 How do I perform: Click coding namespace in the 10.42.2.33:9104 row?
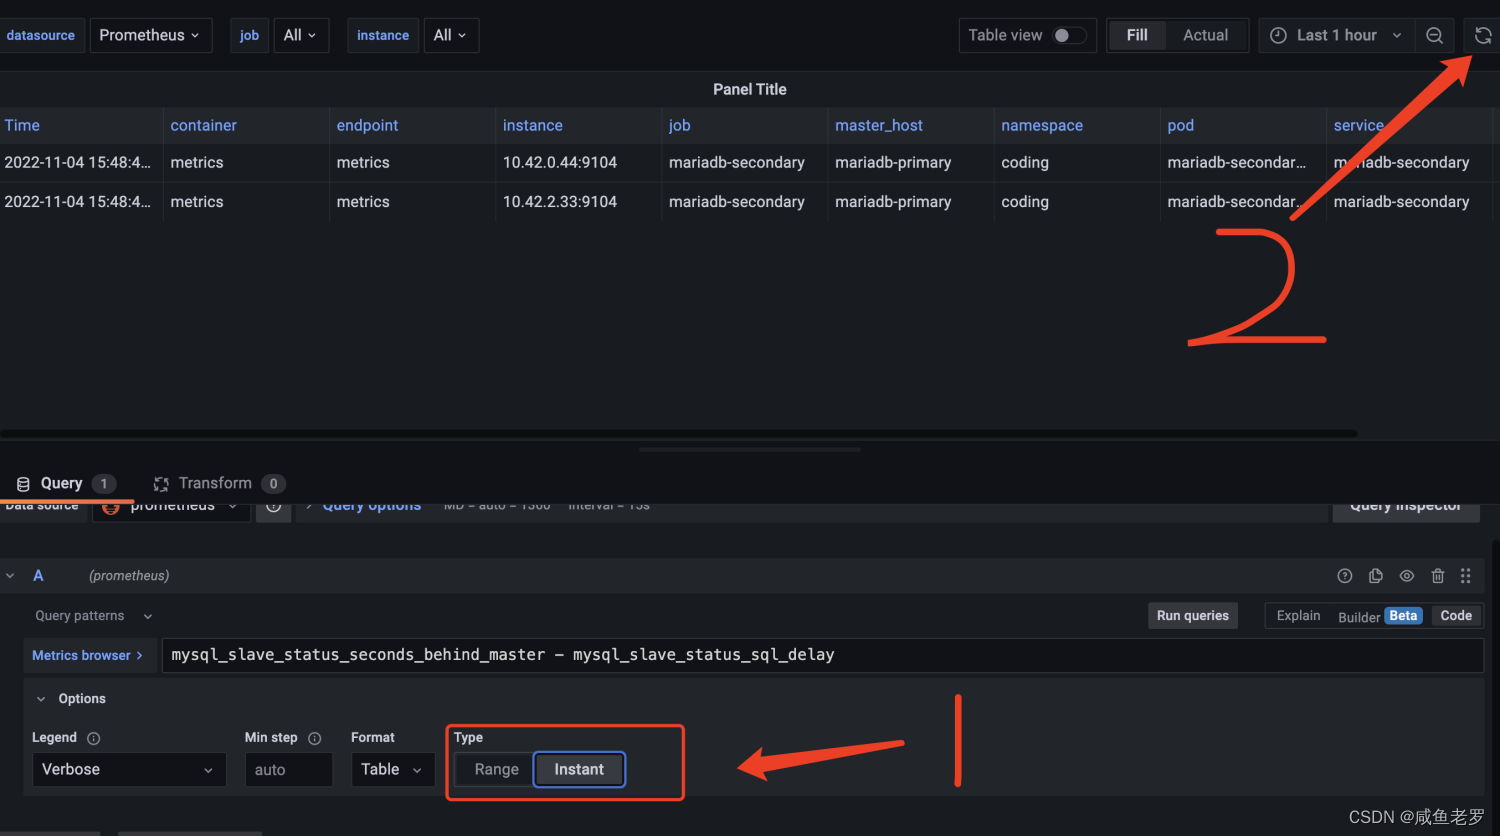point(1024,201)
